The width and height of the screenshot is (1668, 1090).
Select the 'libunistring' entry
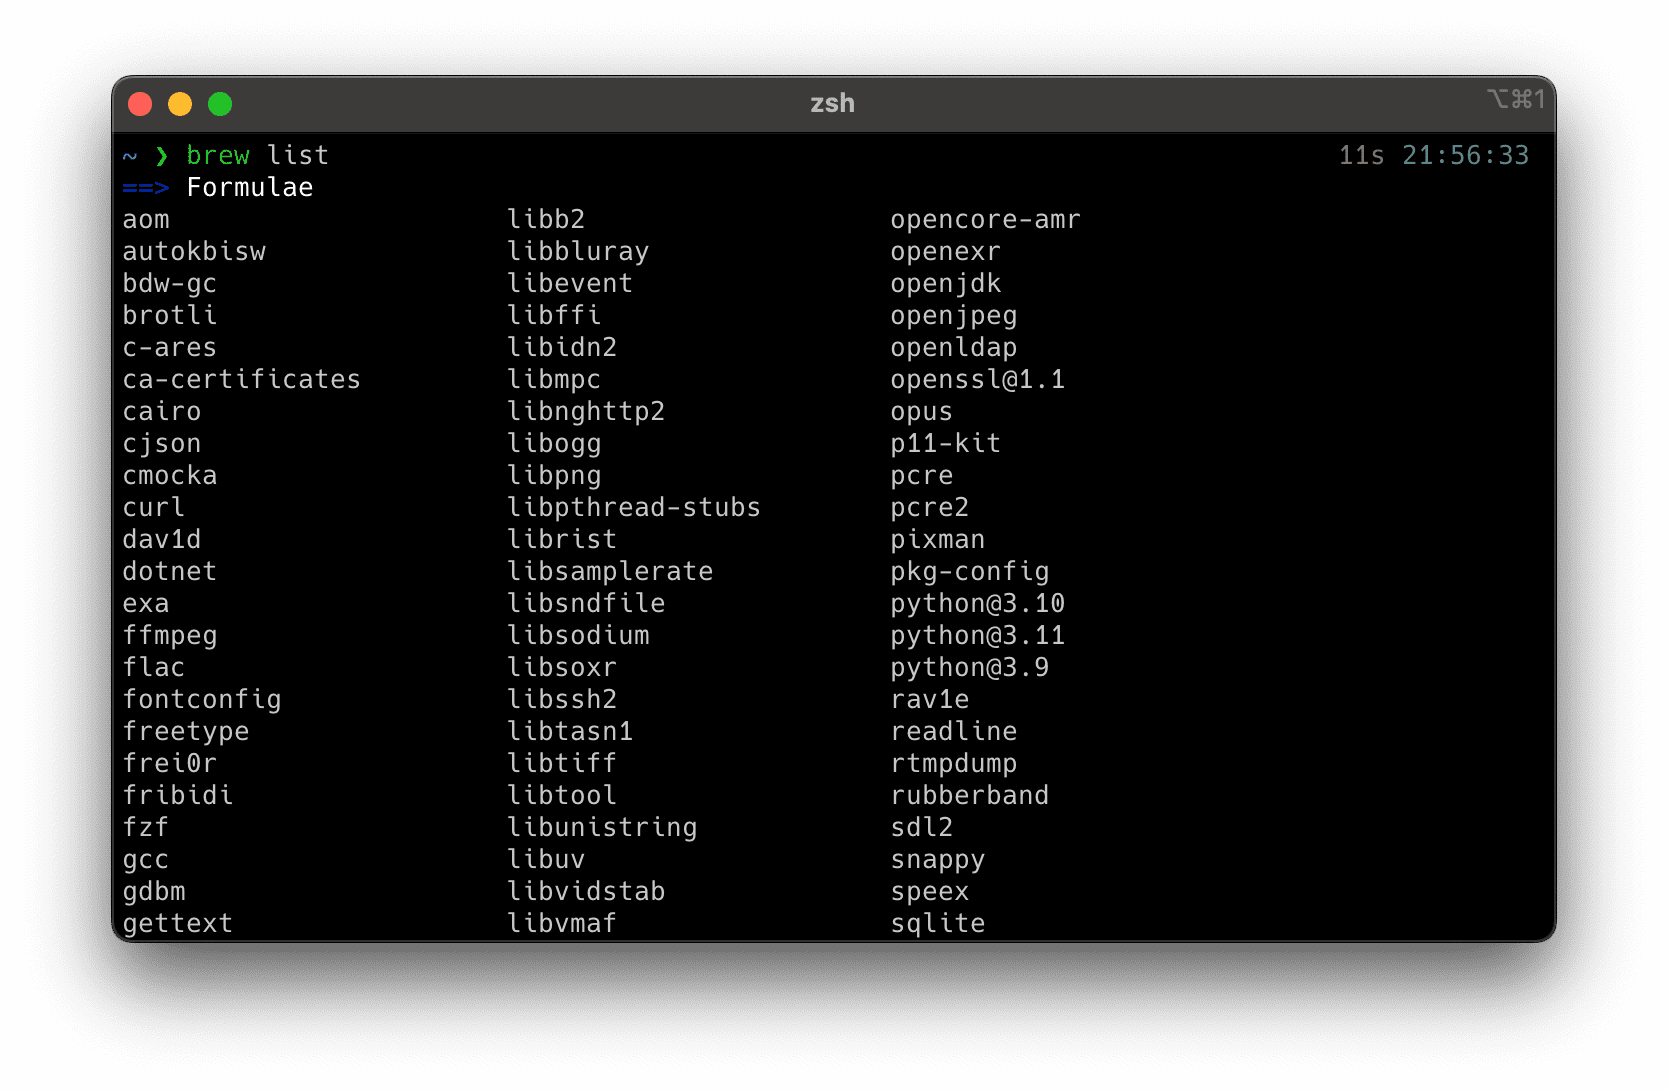pos(602,828)
